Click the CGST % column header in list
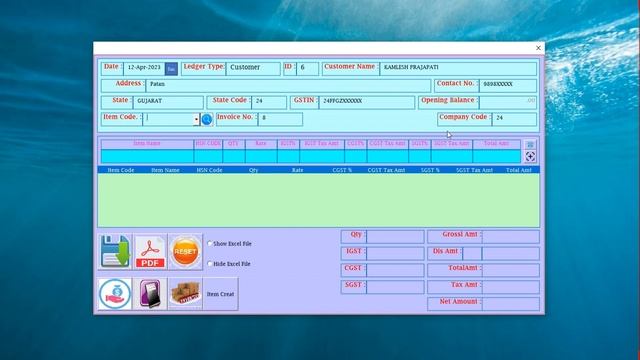Screen dimensions: 640x360 [x=342, y=170]
